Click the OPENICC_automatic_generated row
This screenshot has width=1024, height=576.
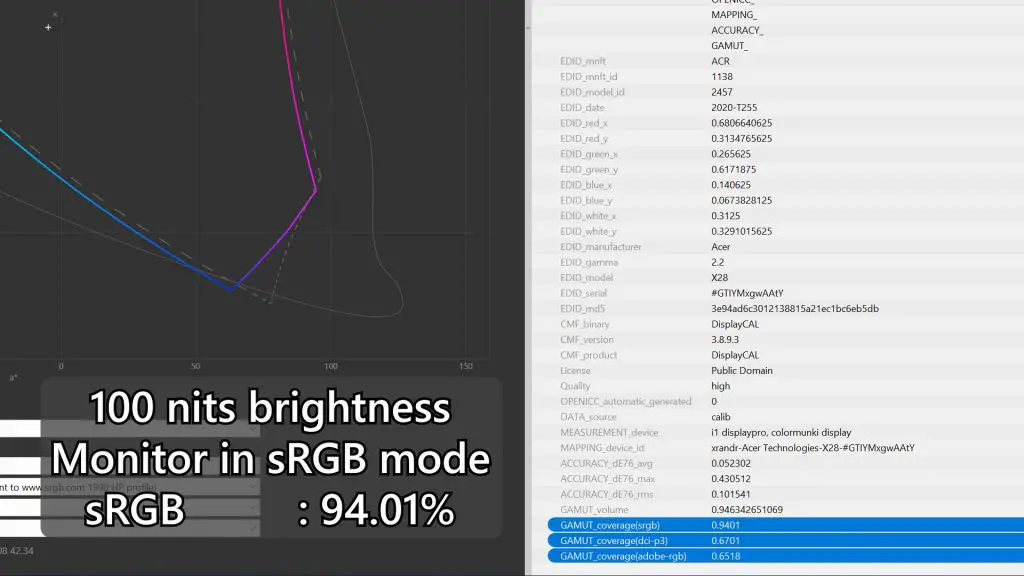(780, 402)
